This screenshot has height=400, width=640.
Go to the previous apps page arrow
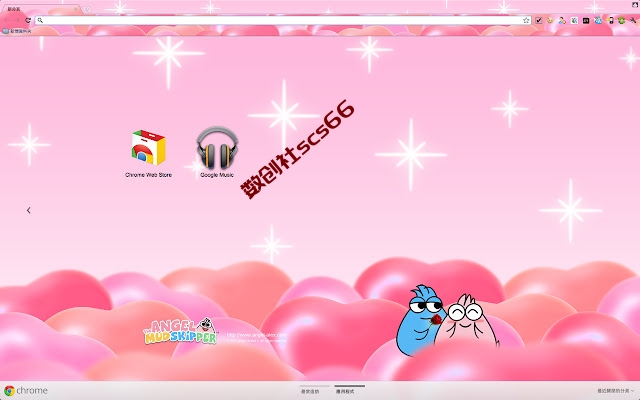point(29,210)
